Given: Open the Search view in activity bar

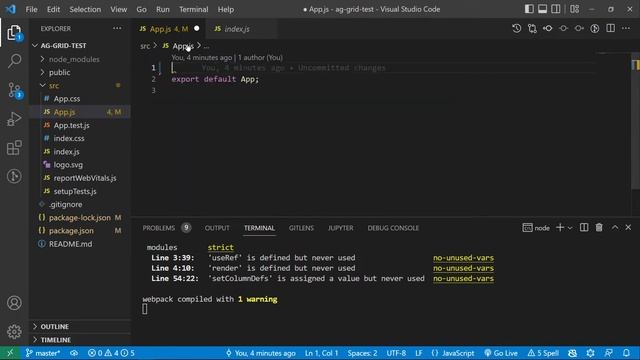Looking at the screenshot, I should point(14,61).
